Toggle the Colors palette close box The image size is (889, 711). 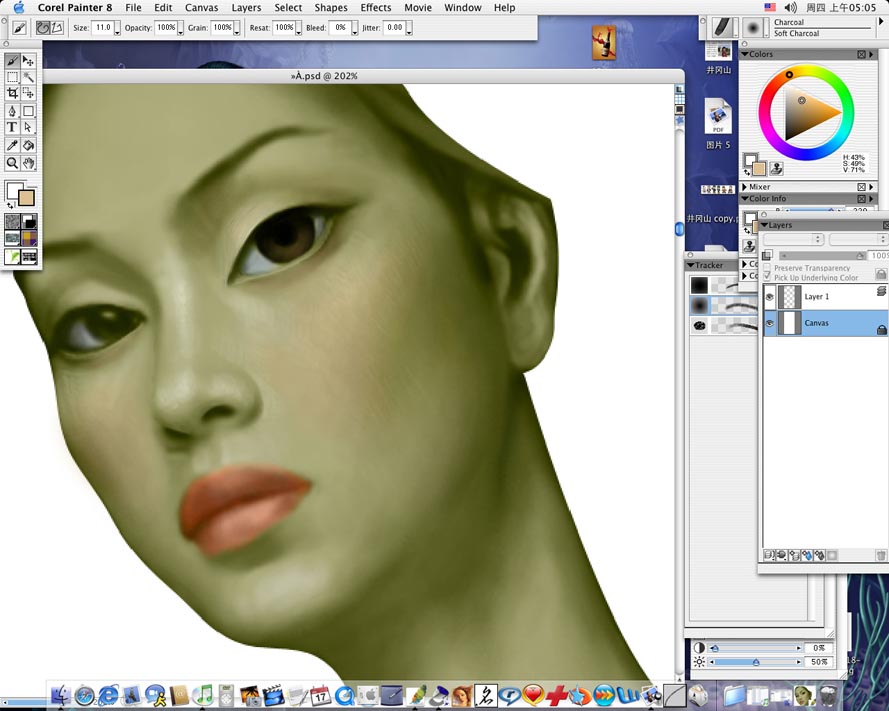(x=861, y=54)
